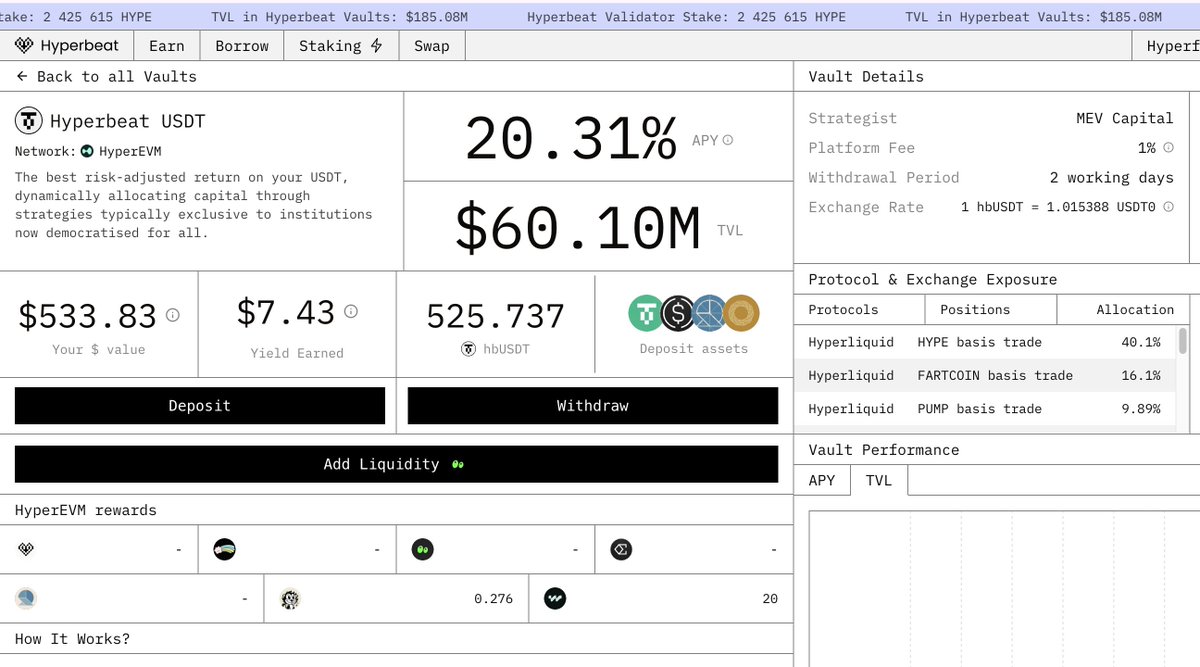Click the 40.1% allocation value

click(x=1141, y=342)
